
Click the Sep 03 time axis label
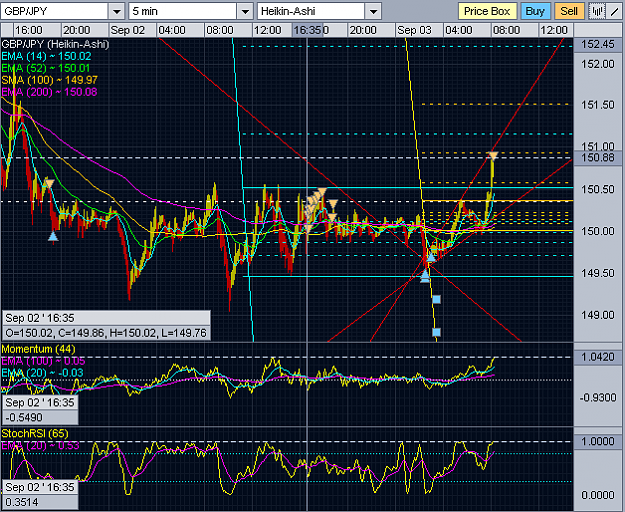point(415,30)
